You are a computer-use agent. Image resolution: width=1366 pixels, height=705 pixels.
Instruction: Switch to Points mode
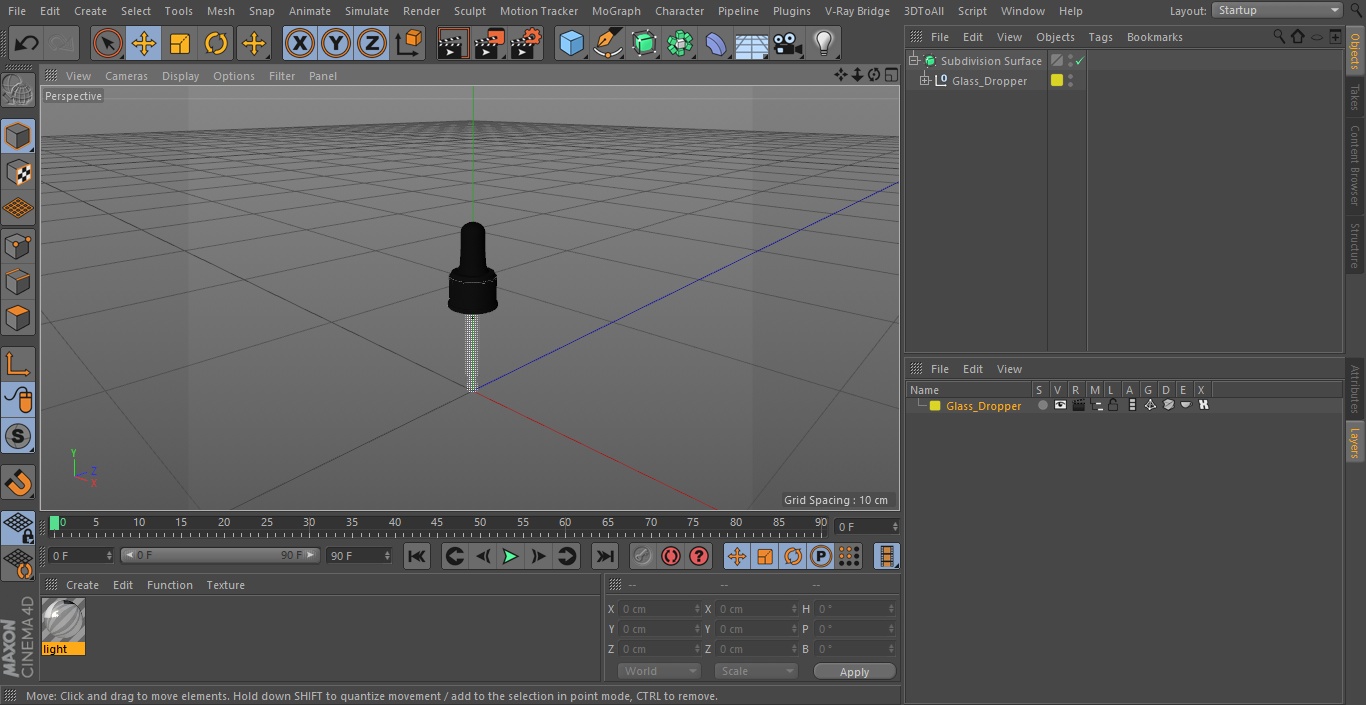click(x=18, y=245)
